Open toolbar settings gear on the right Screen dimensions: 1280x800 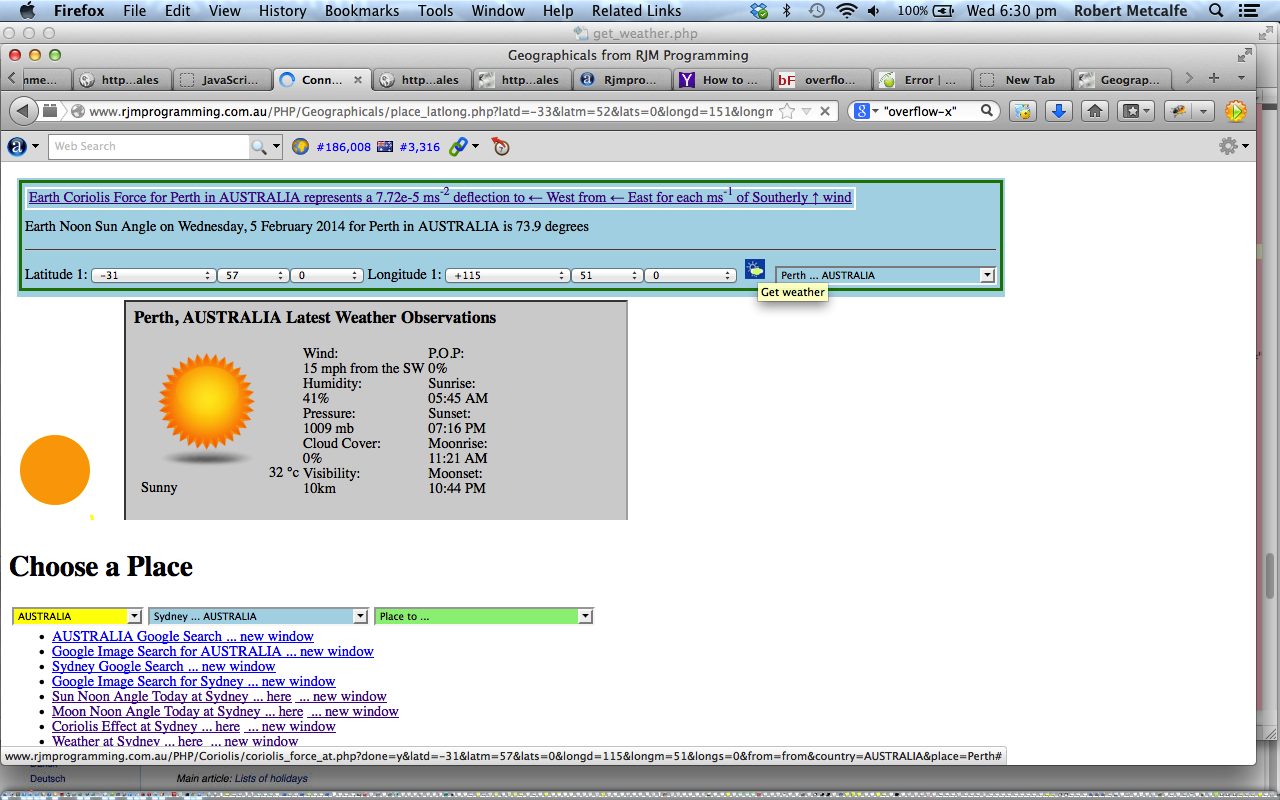pos(1233,147)
